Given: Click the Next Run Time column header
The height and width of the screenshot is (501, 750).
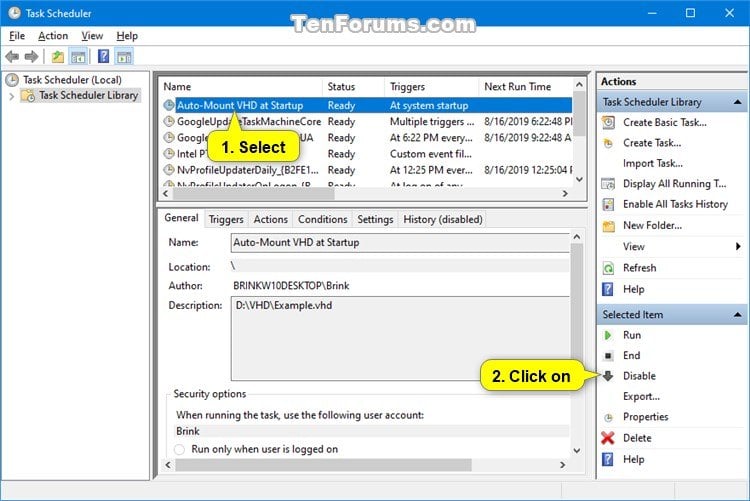Looking at the screenshot, I should coord(525,87).
